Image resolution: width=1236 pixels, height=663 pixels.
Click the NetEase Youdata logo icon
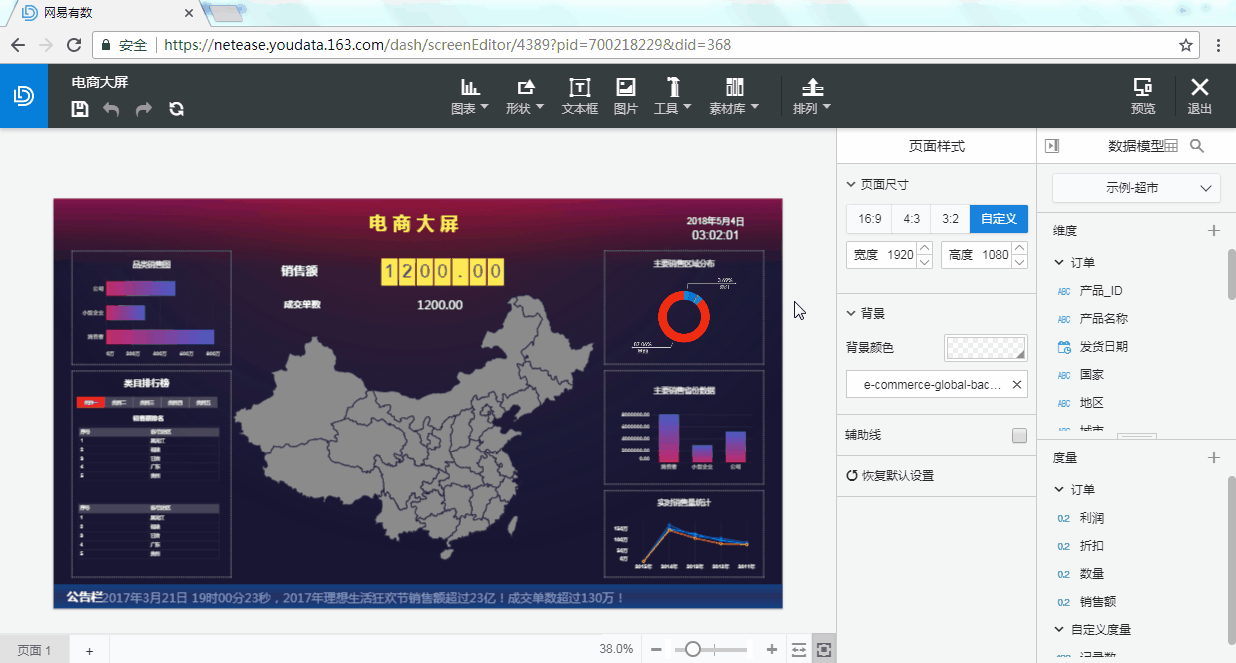click(x=24, y=96)
